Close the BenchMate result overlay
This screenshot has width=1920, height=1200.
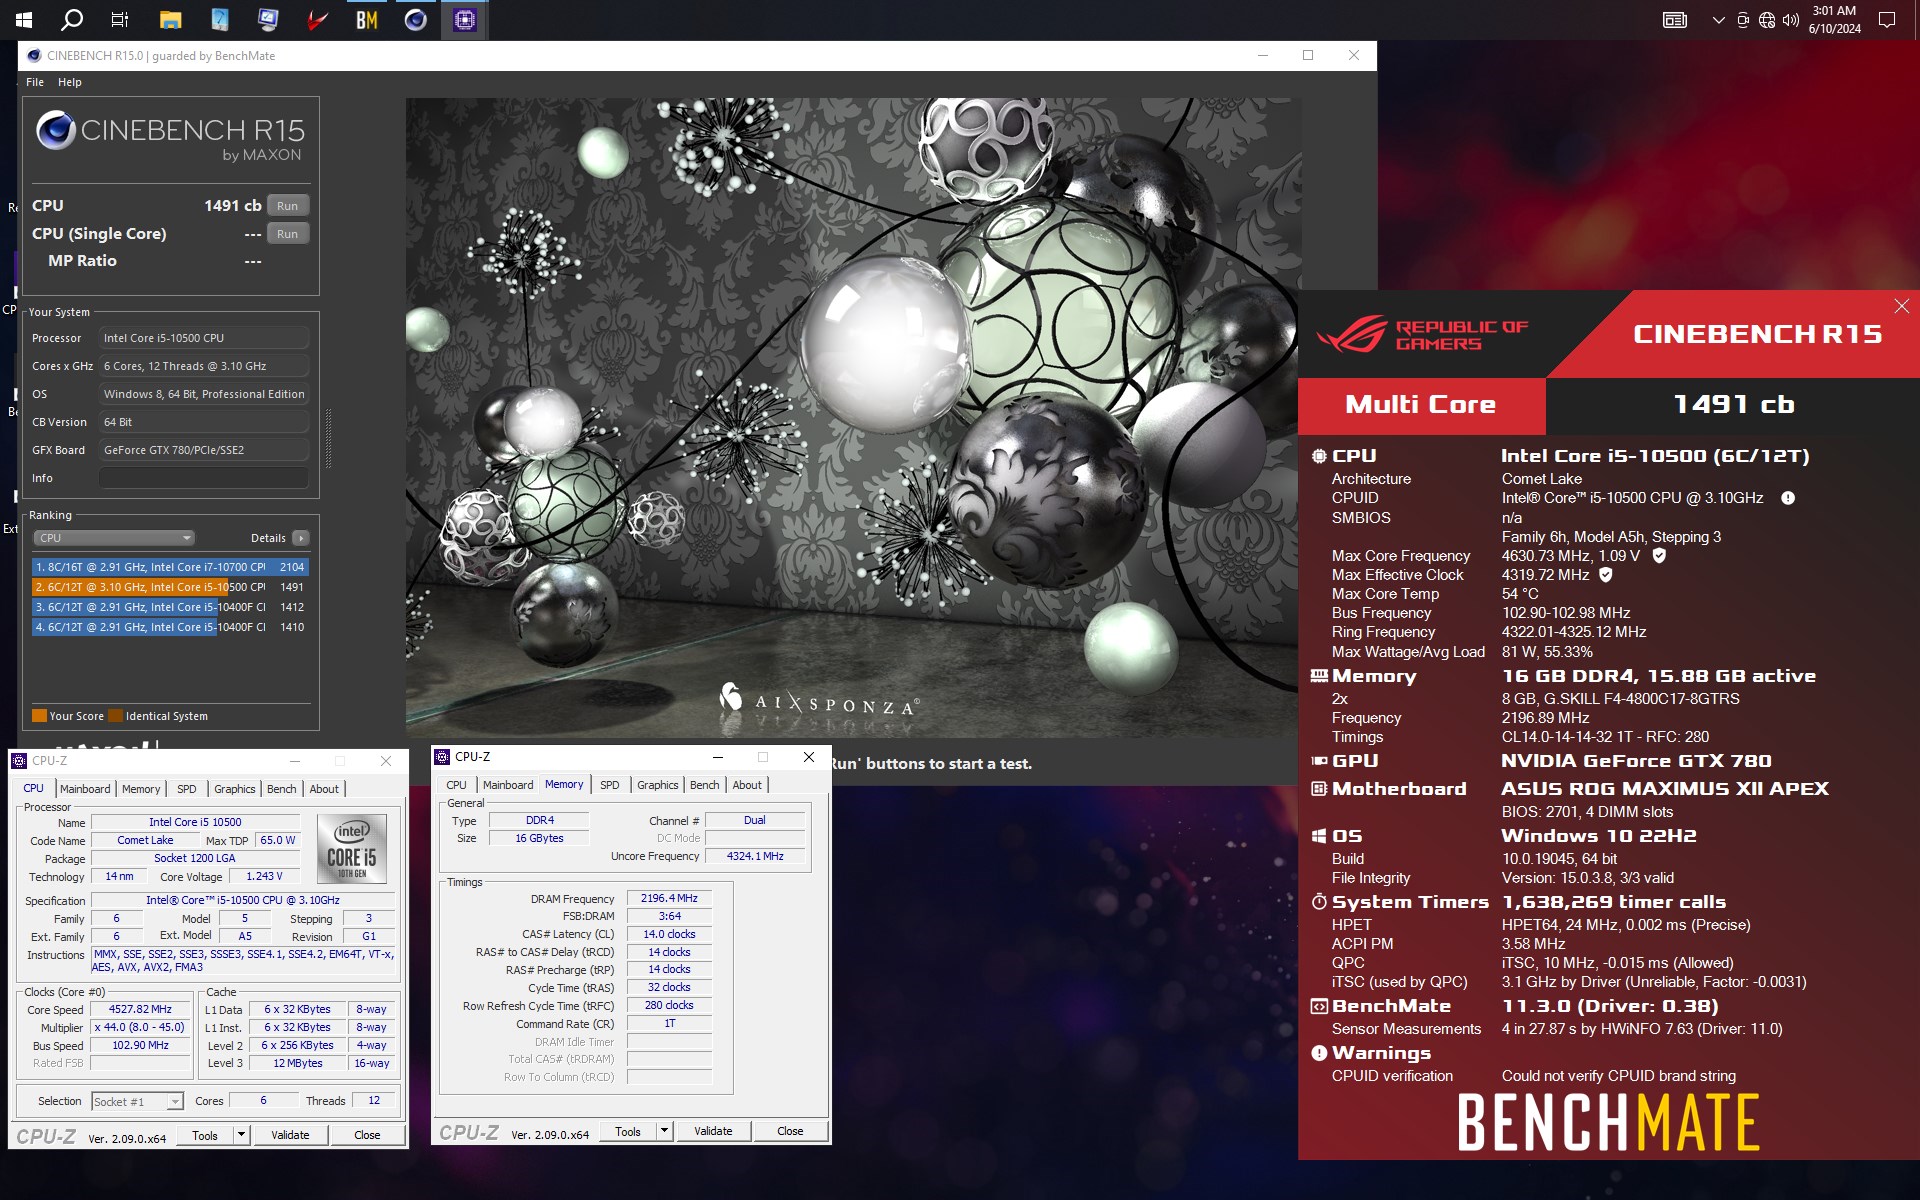coord(1901,307)
